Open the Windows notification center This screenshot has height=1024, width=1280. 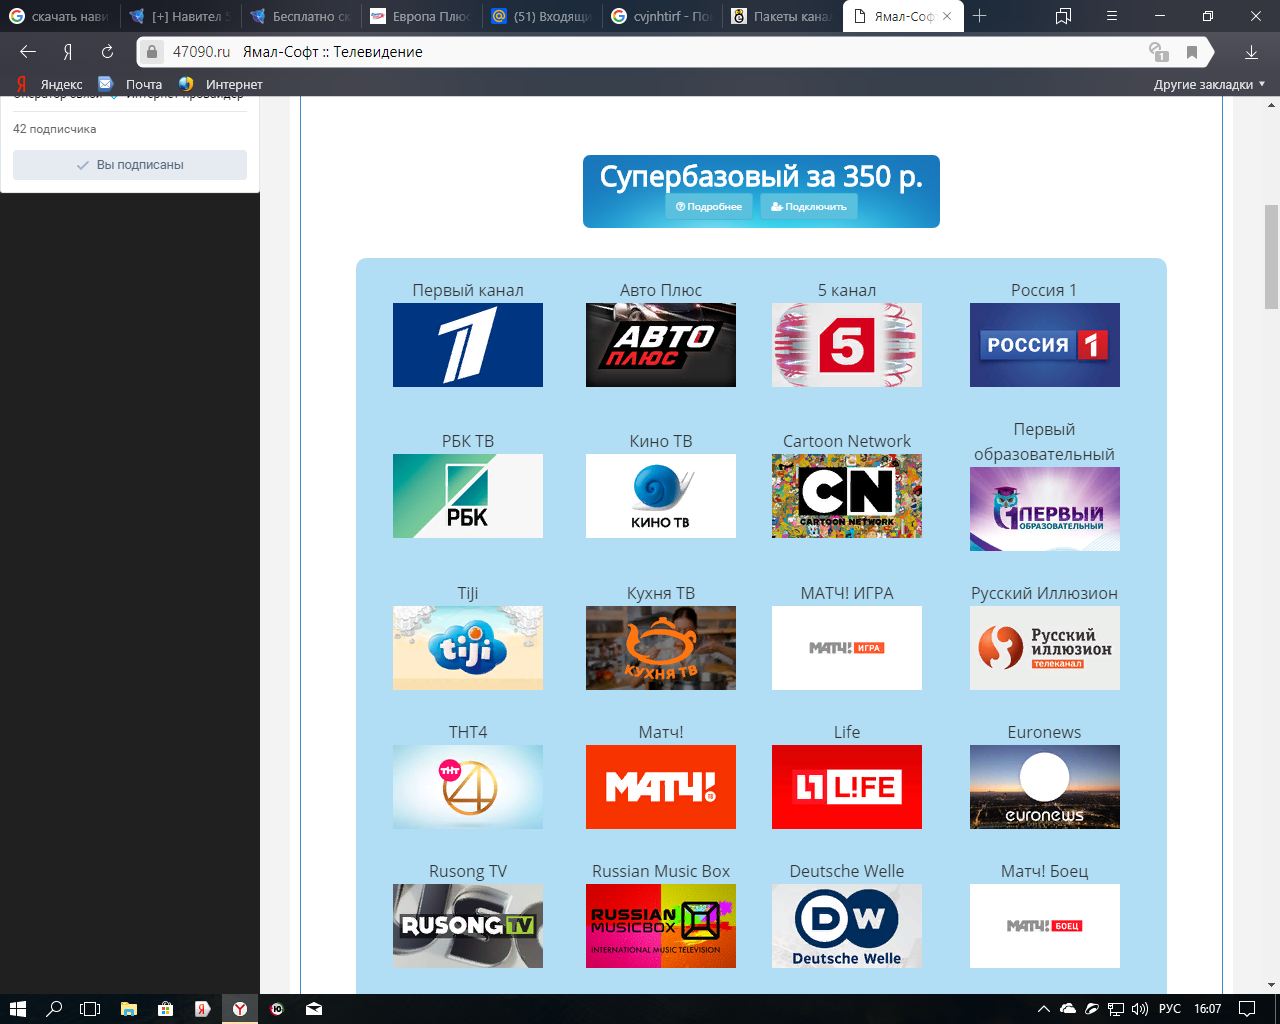click(x=1247, y=1009)
